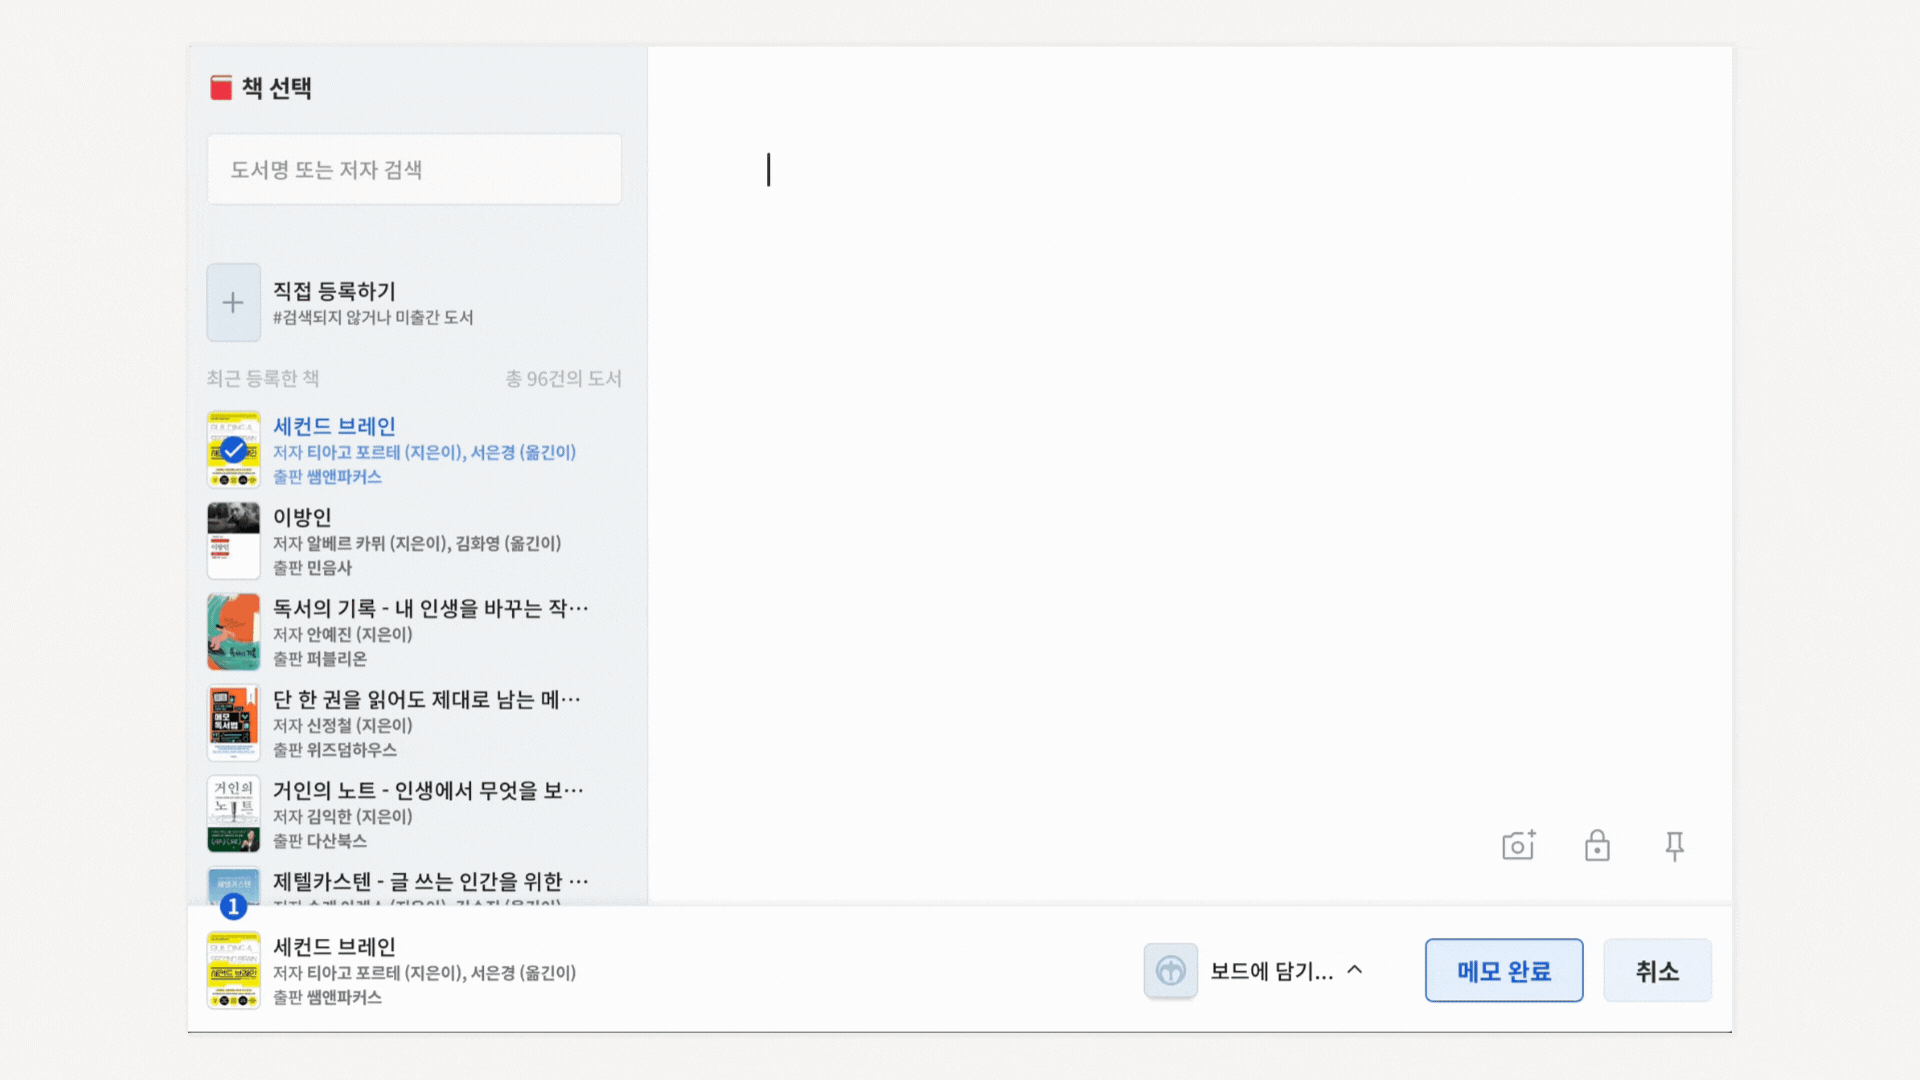Select the 제텔카스텐 book entry
This screenshot has height=1080, width=1920.
[430, 882]
